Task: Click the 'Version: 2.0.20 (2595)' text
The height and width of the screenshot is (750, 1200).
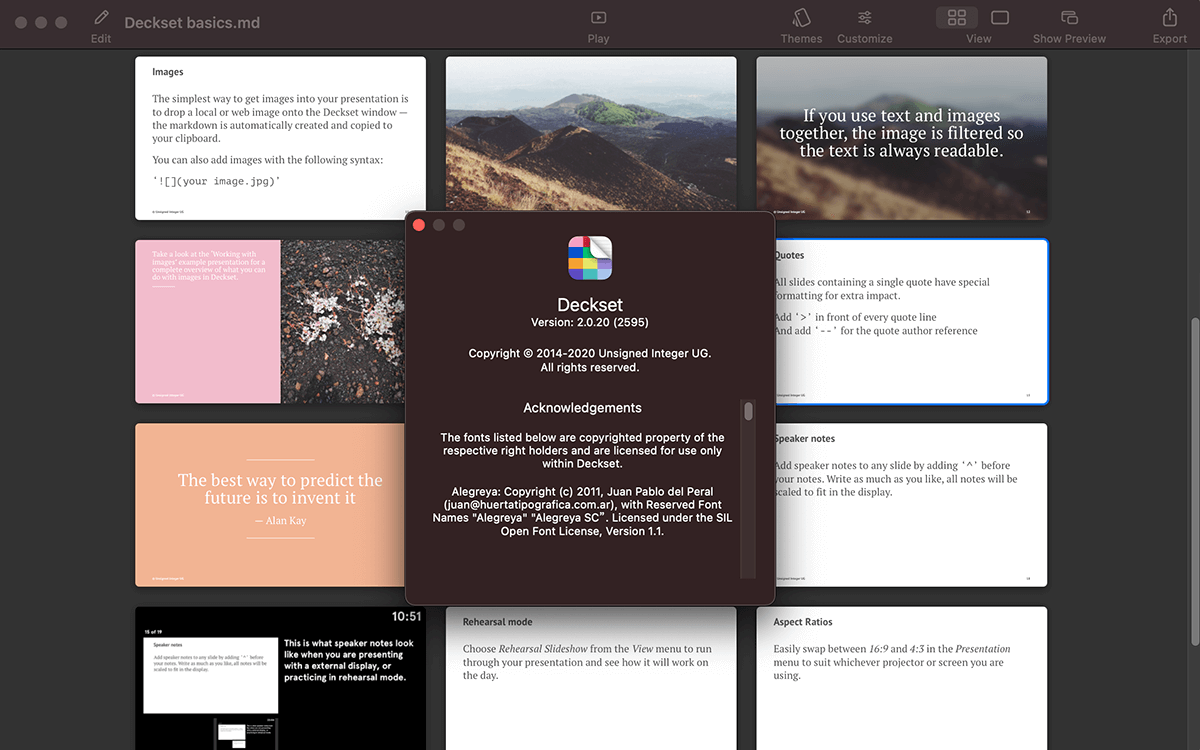Action: pos(590,322)
